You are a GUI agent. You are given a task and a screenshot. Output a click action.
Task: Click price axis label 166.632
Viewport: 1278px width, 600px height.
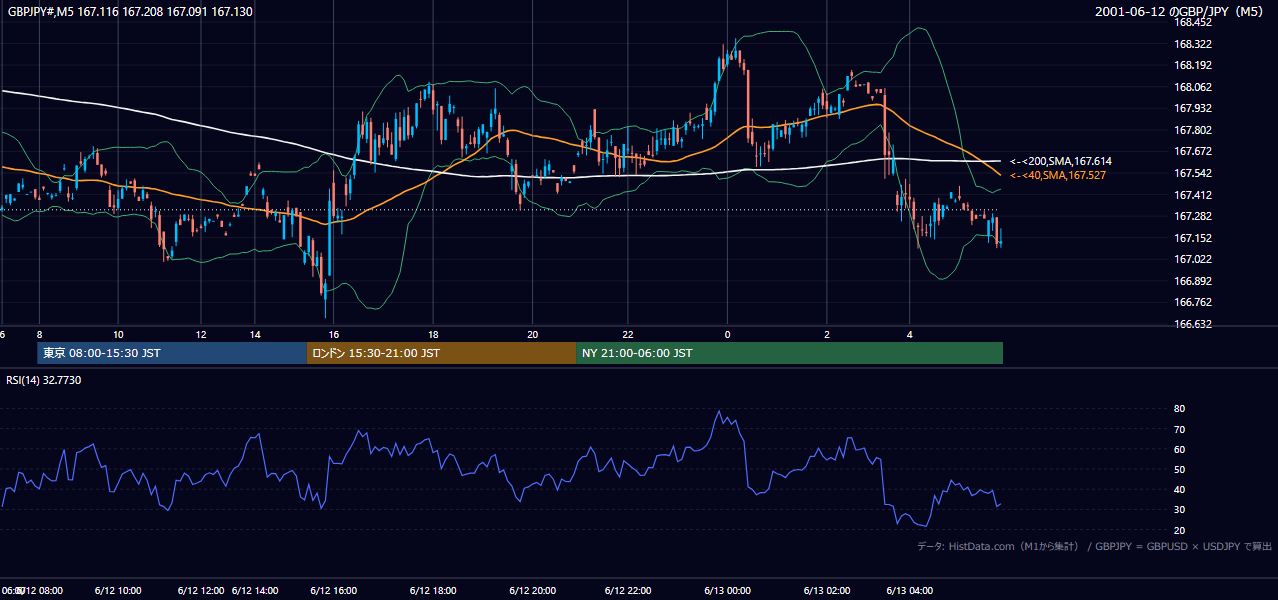(1192, 324)
